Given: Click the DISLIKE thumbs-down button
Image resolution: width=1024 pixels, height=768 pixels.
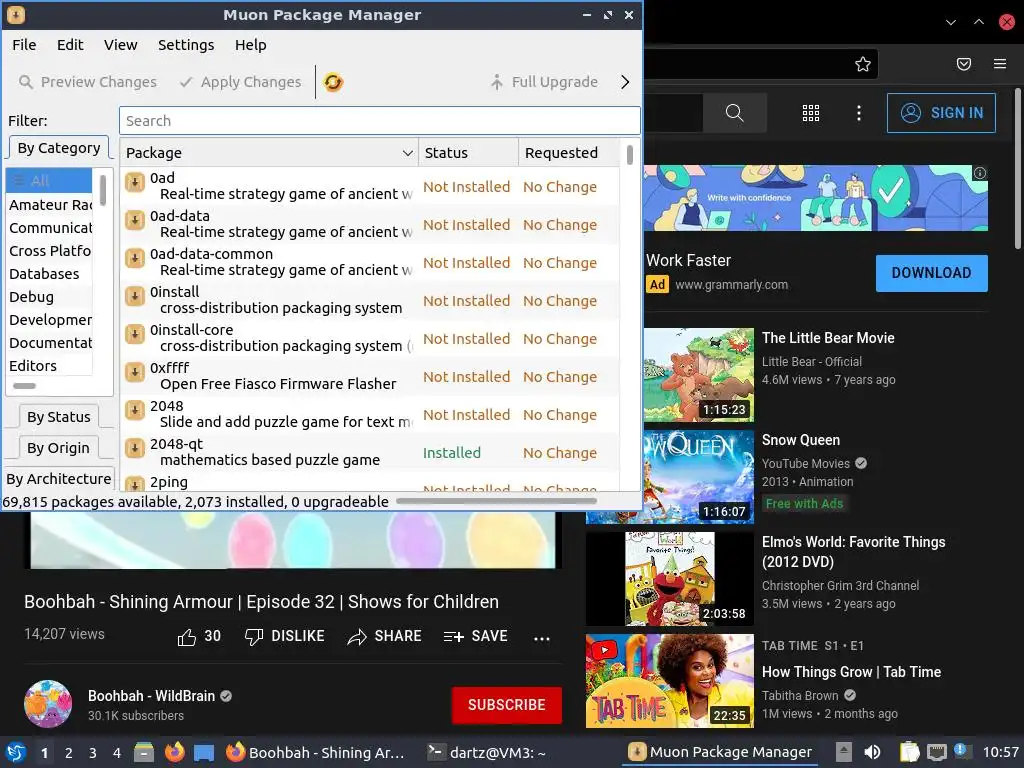Looking at the screenshot, I should pyautogui.click(x=284, y=637).
